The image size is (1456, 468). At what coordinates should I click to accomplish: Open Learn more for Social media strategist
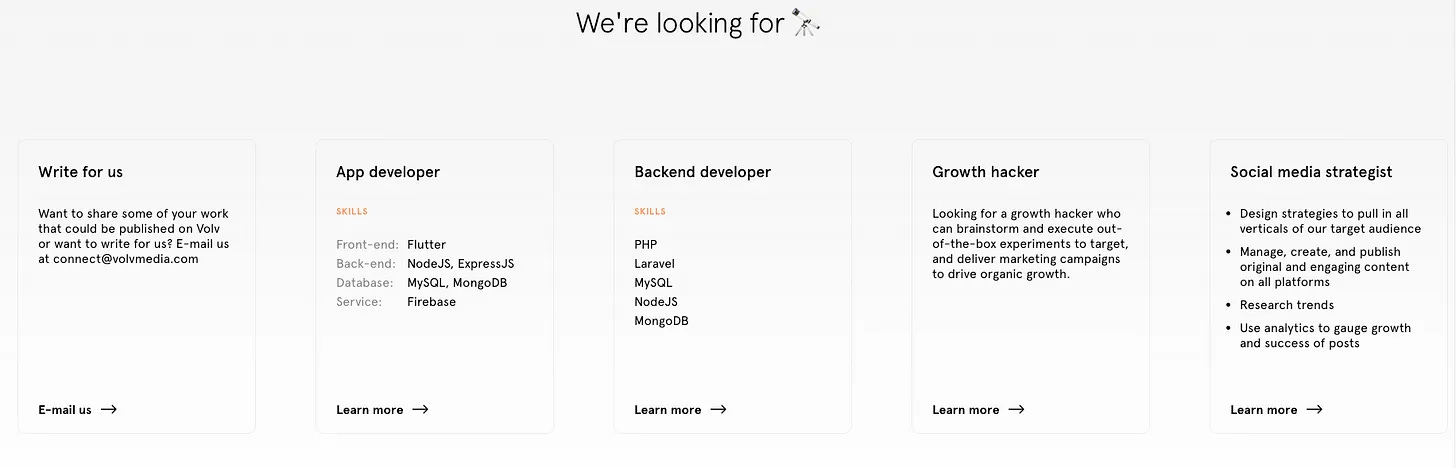coord(1276,410)
